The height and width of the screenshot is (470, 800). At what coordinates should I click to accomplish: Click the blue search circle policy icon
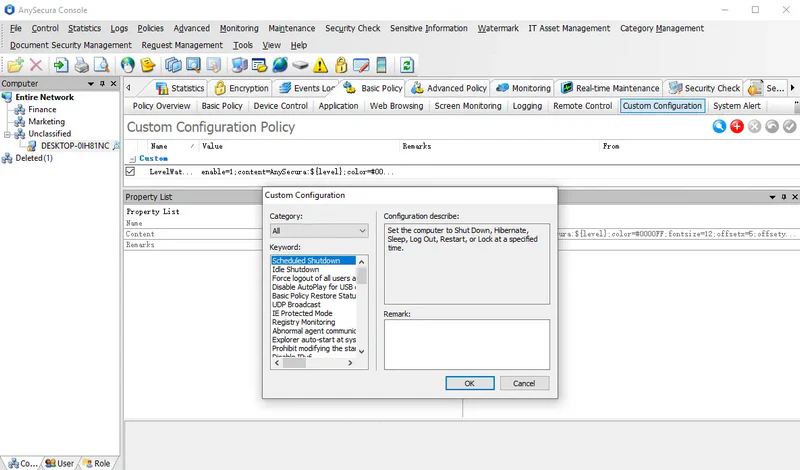pos(719,127)
